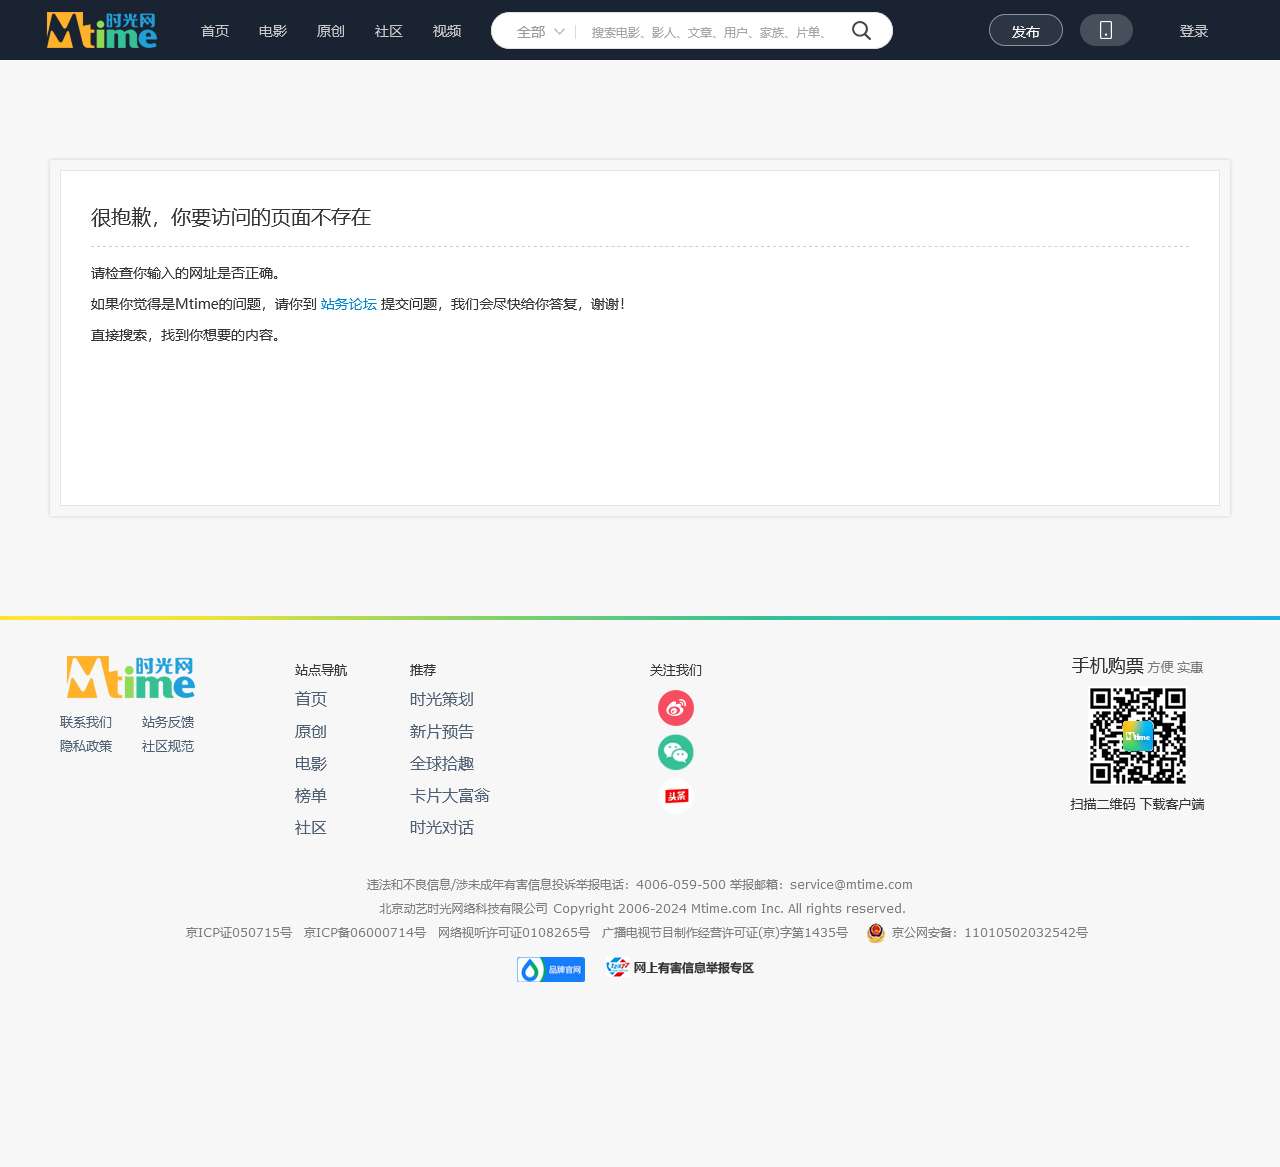Click the blue 品牌官网 badge
This screenshot has width=1280, height=1167.
(550, 968)
